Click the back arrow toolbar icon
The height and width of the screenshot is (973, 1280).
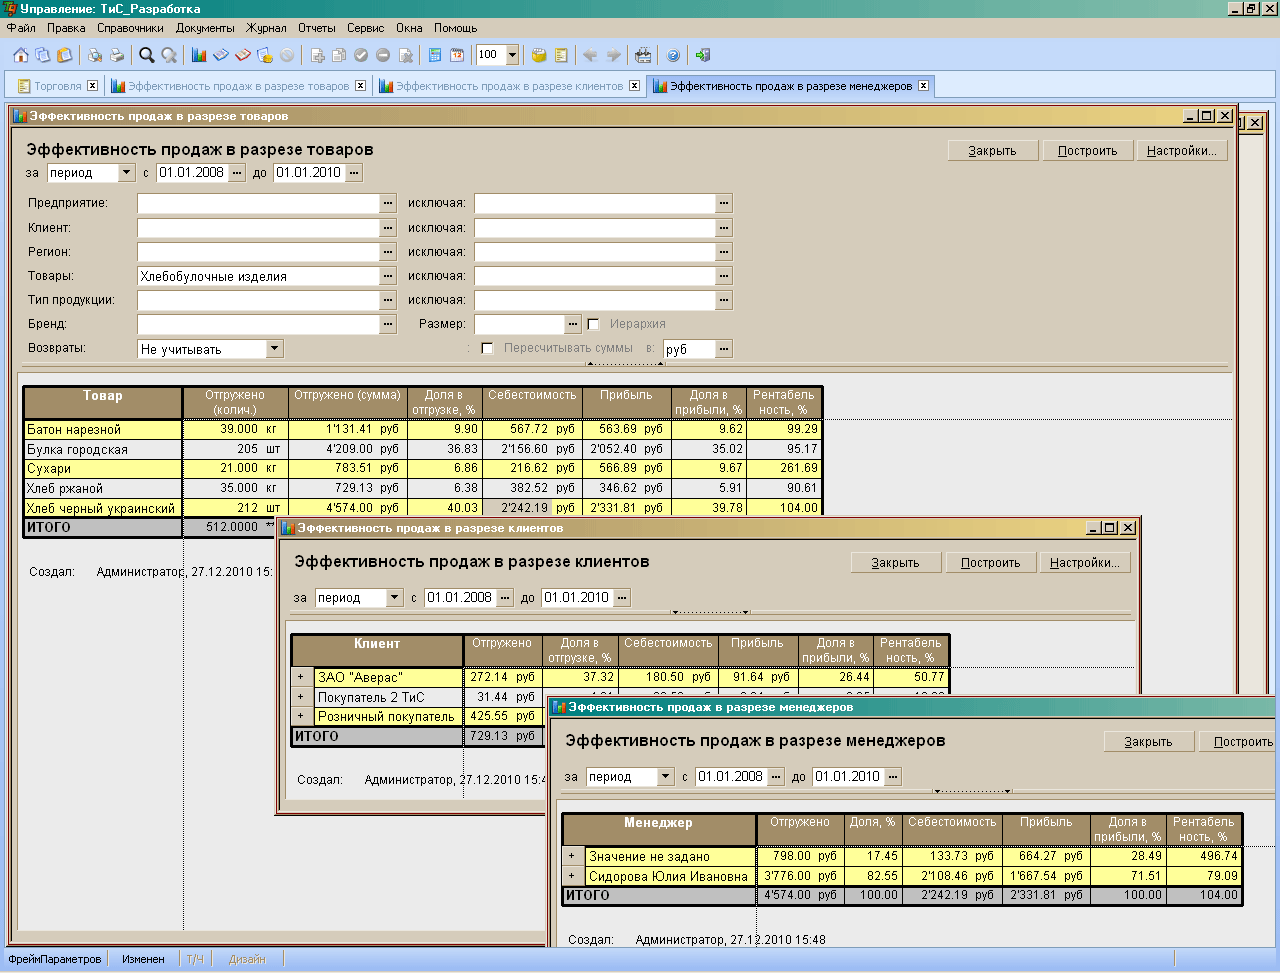(590, 55)
